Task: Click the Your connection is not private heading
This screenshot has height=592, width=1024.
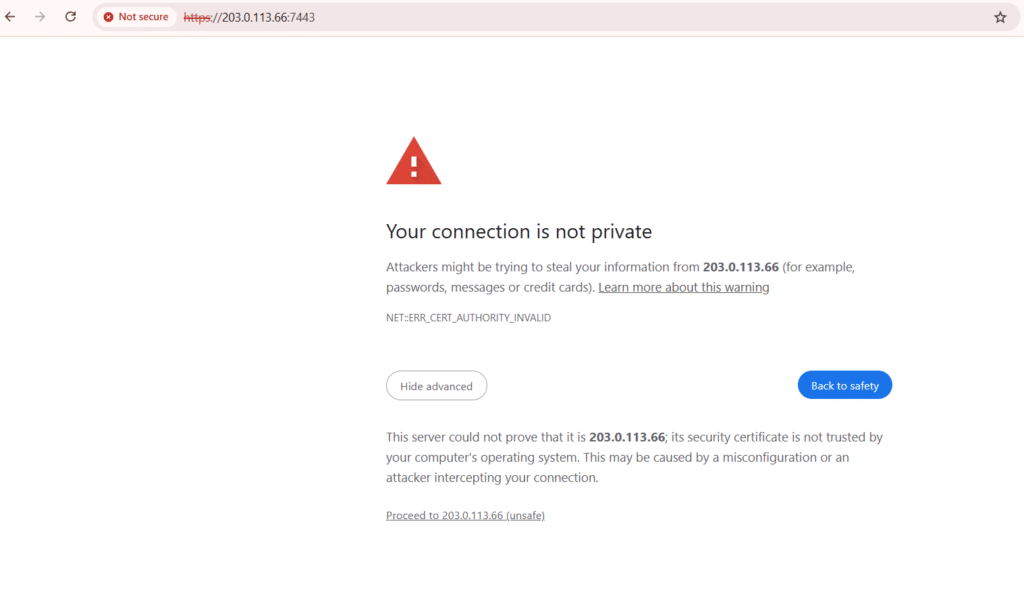Action: [519, 231]
